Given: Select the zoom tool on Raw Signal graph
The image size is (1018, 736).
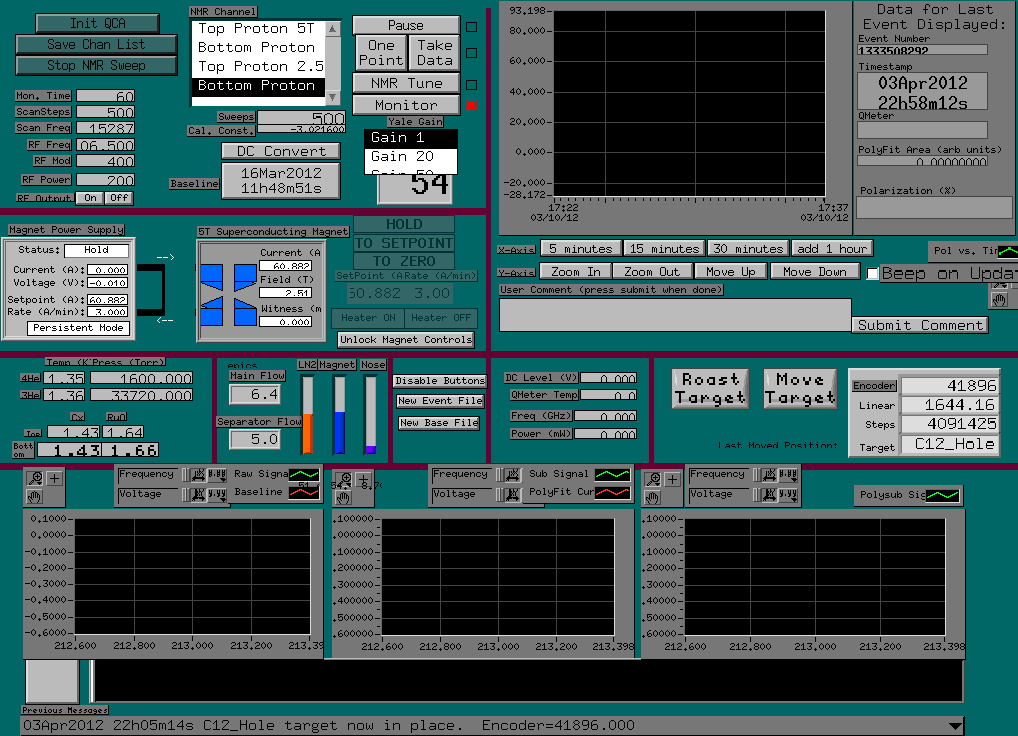Looking at the screenshot, I should coord(35,479).
